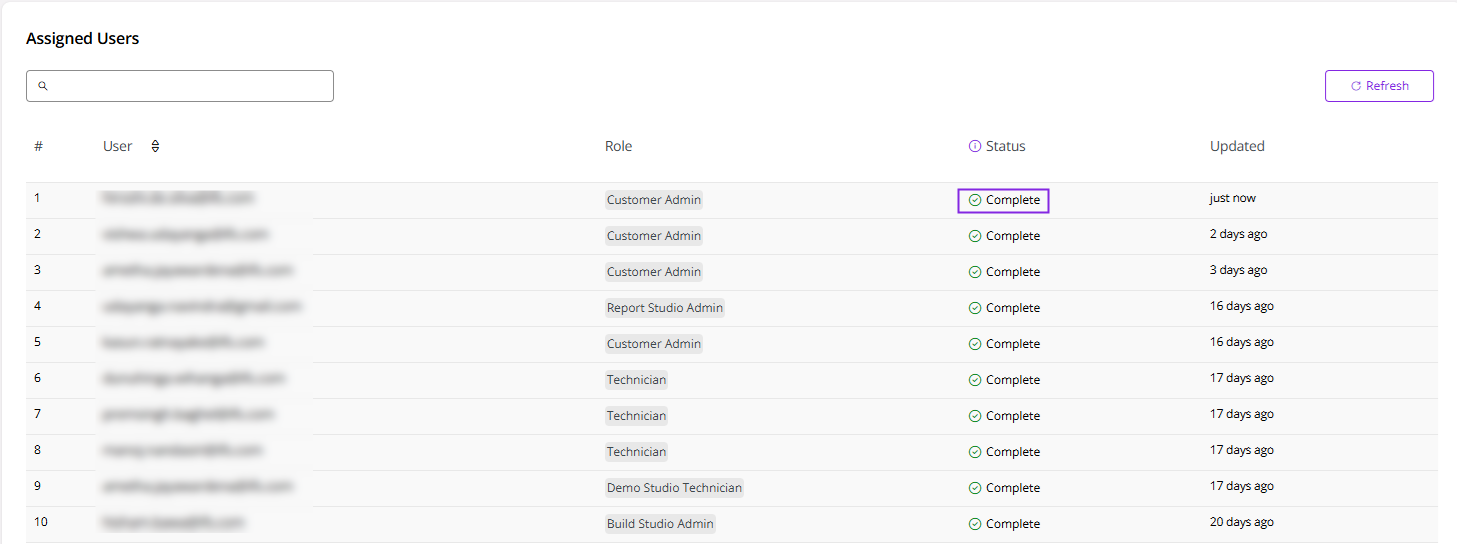This screenshot has height=544, width=1457.
Task: Click the User column header
Action: click(118, 146)
